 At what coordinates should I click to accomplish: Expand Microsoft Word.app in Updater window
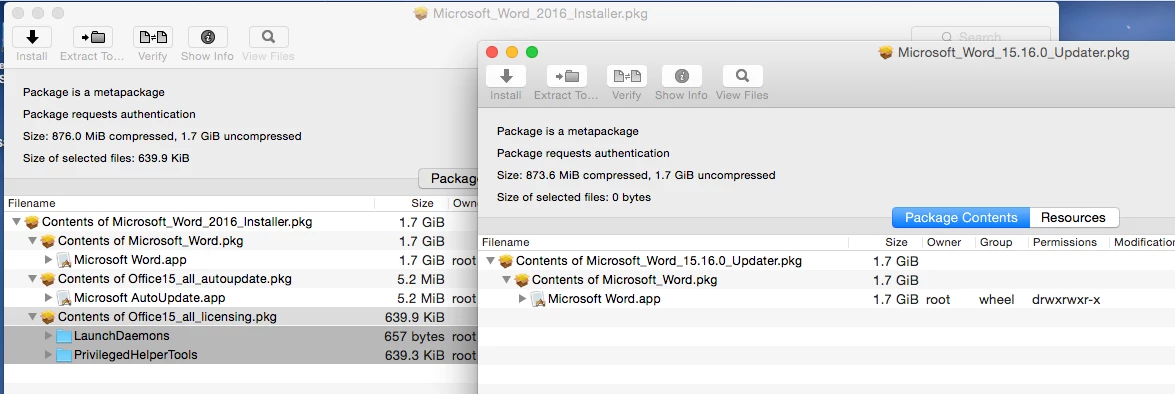coord(523,299)
